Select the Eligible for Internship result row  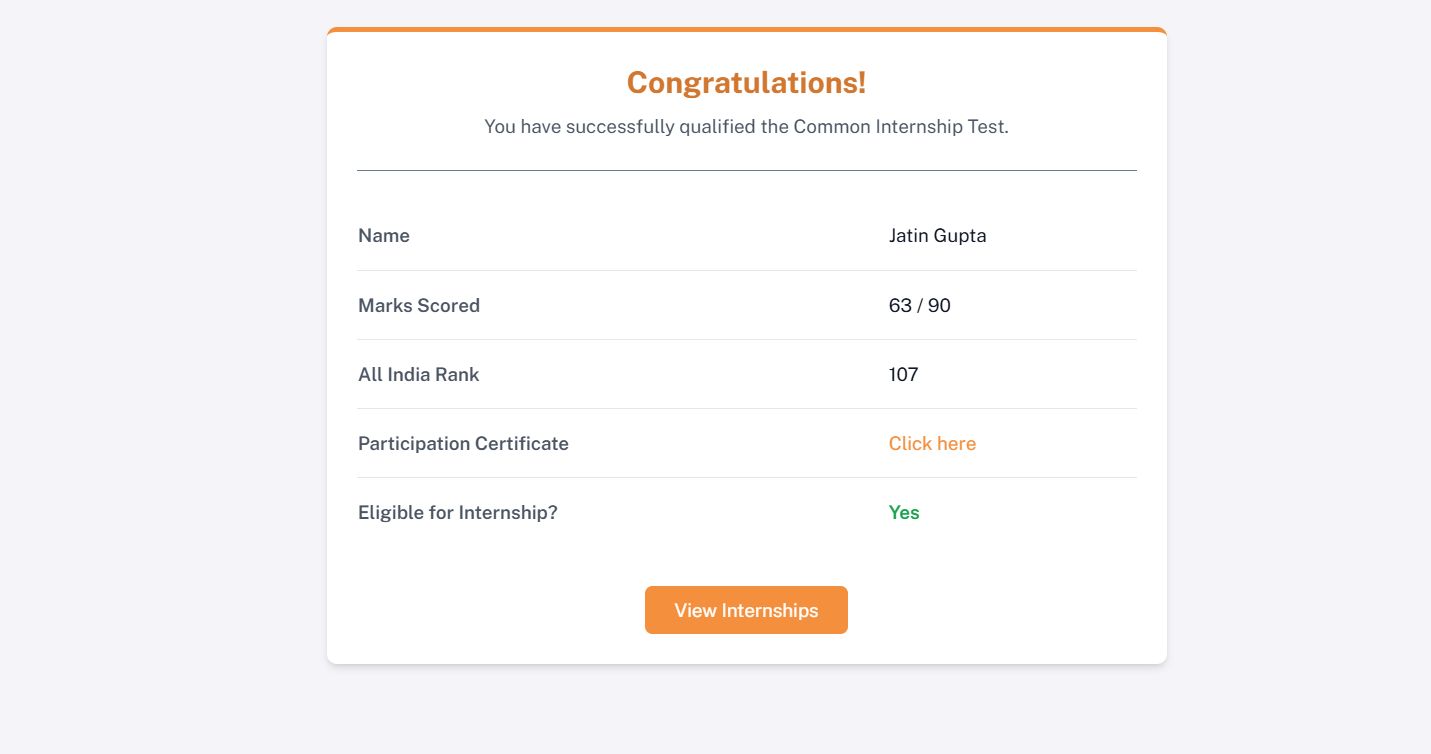tap(746, 512)
